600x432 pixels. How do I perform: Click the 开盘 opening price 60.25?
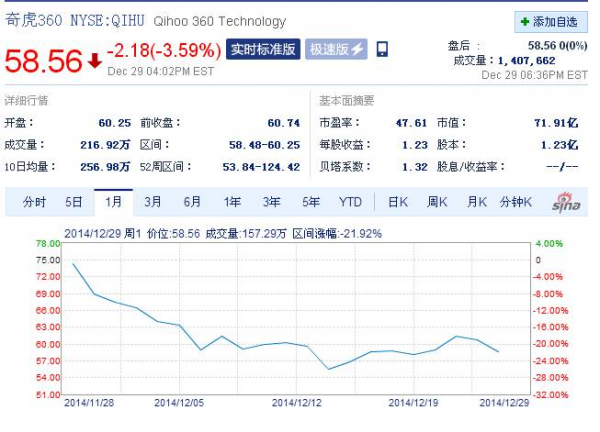click(x=115, y=123)
